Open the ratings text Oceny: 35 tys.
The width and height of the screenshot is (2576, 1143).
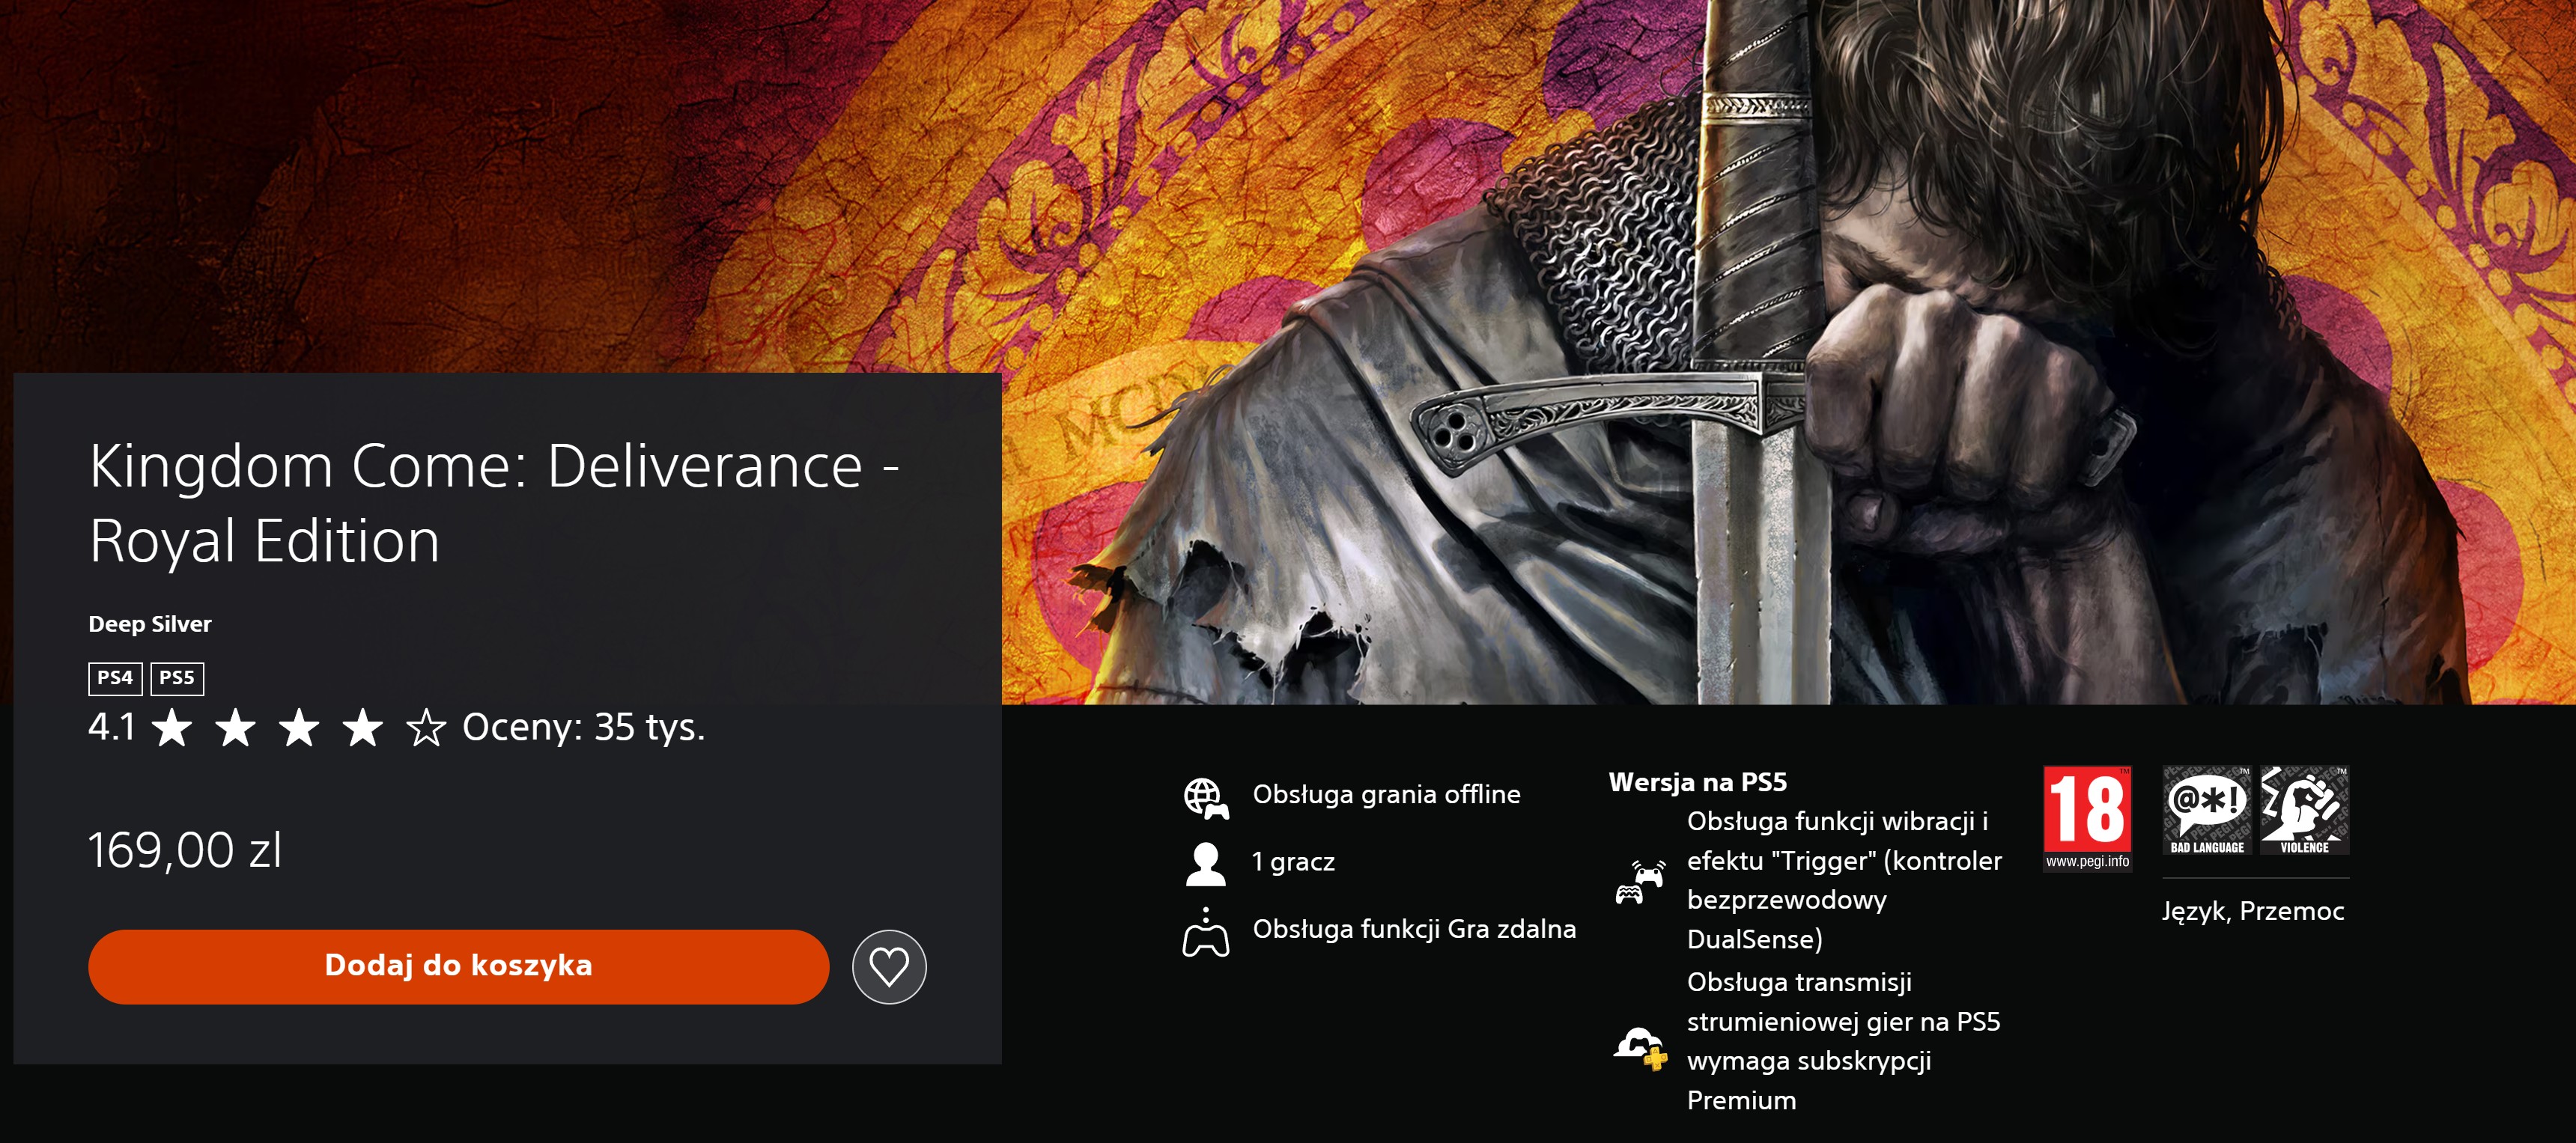coord(583,727)
